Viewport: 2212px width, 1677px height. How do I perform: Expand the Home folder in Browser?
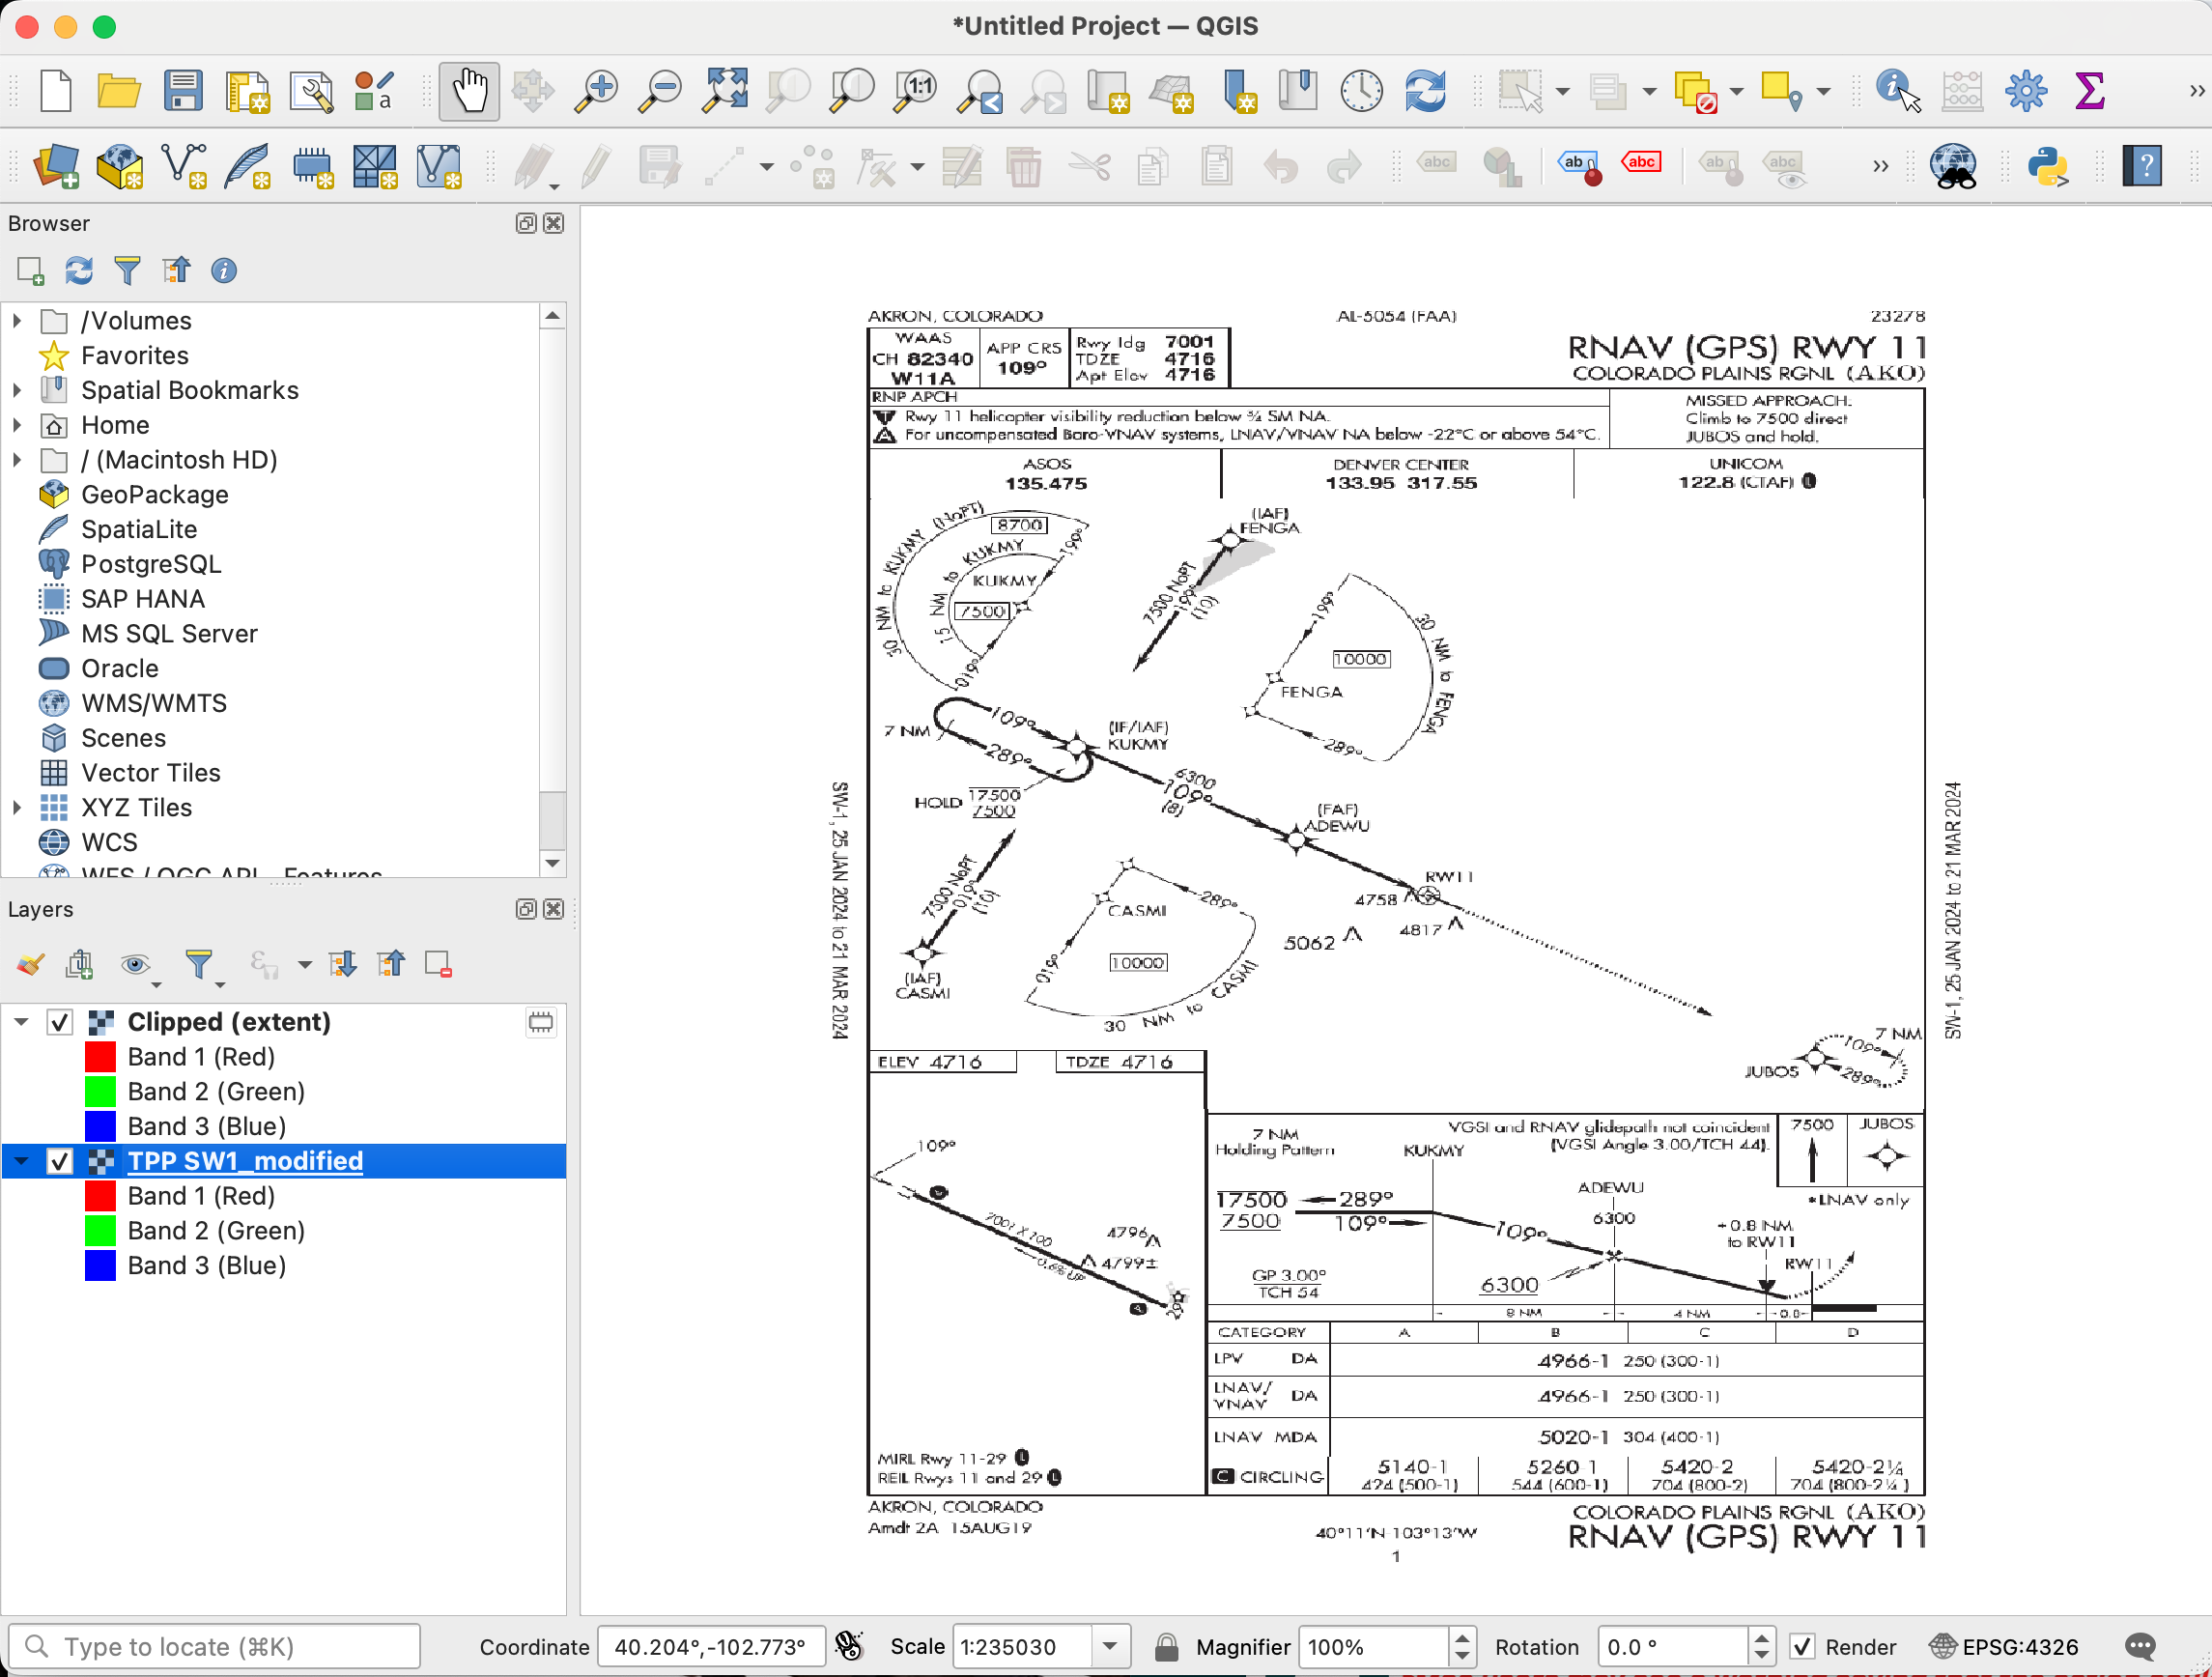point(17,425)
